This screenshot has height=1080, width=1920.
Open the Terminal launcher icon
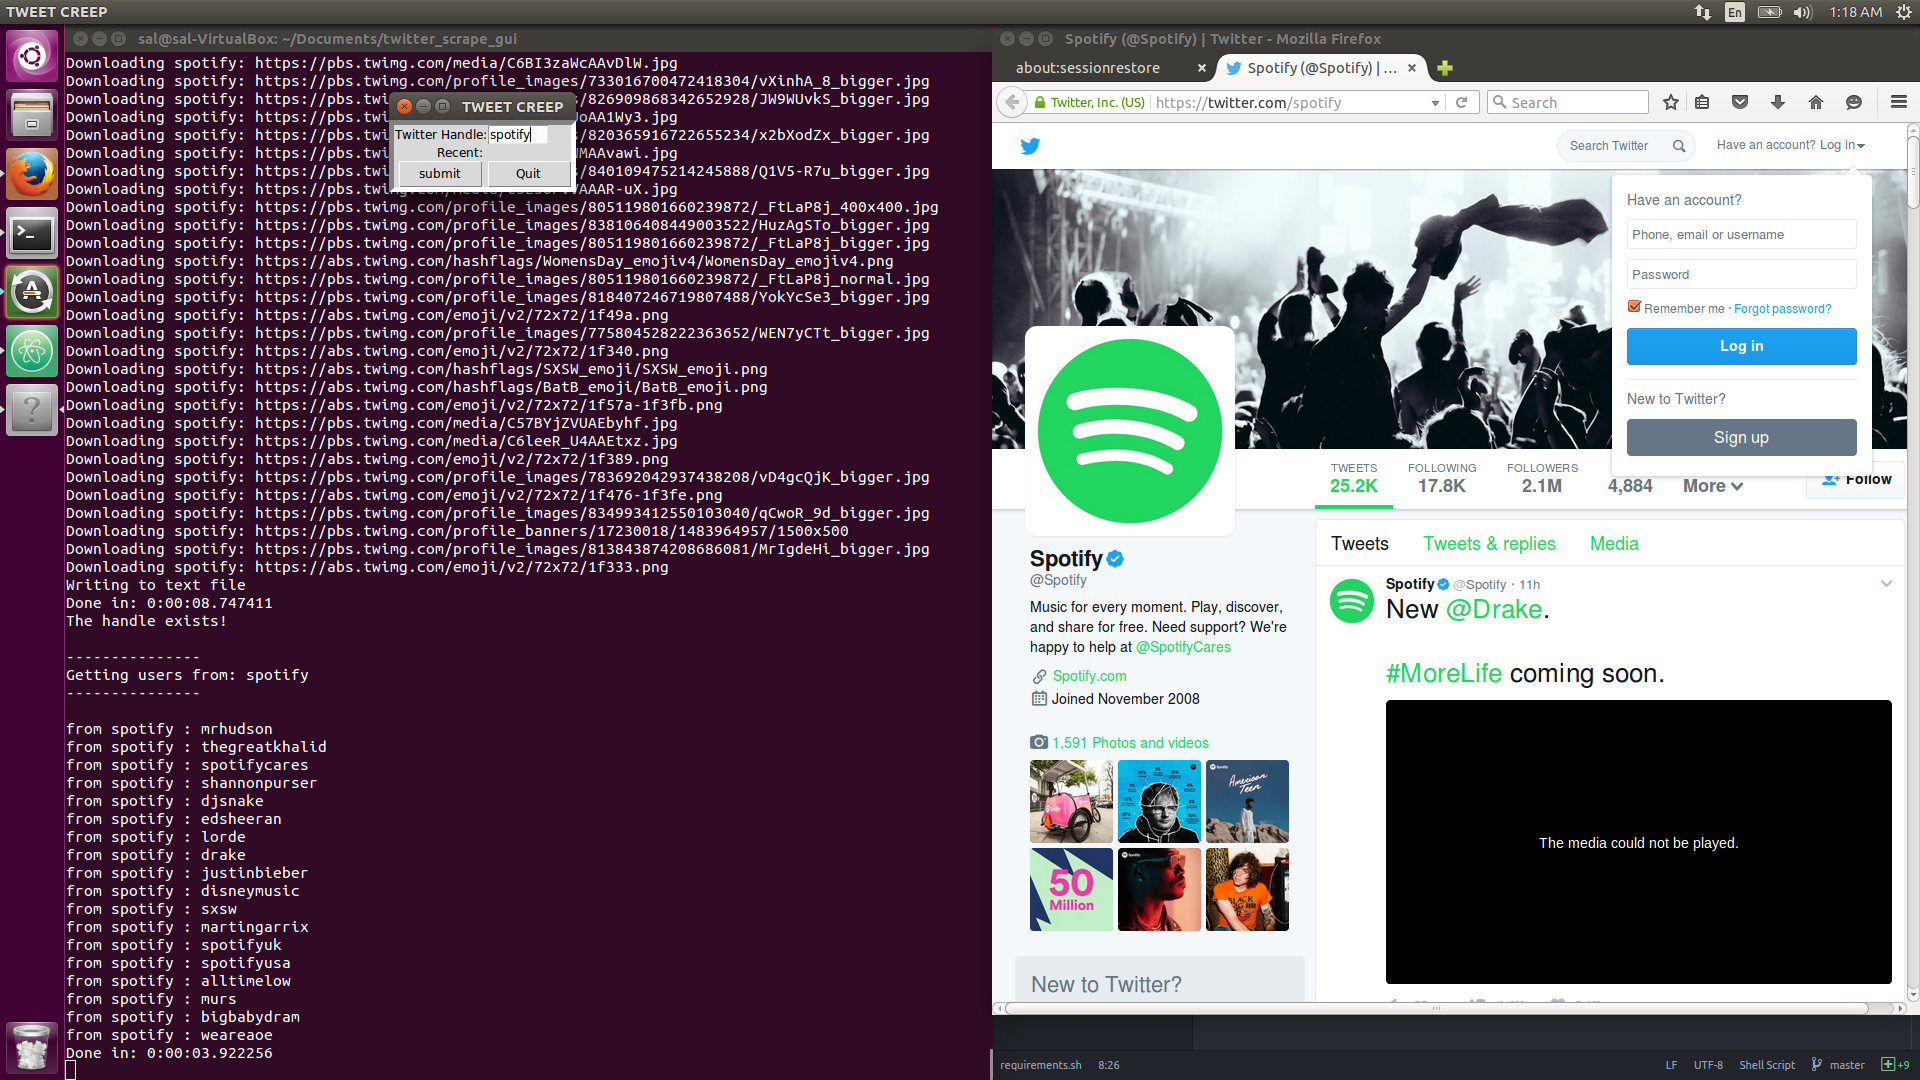click(x=32, y=234)
